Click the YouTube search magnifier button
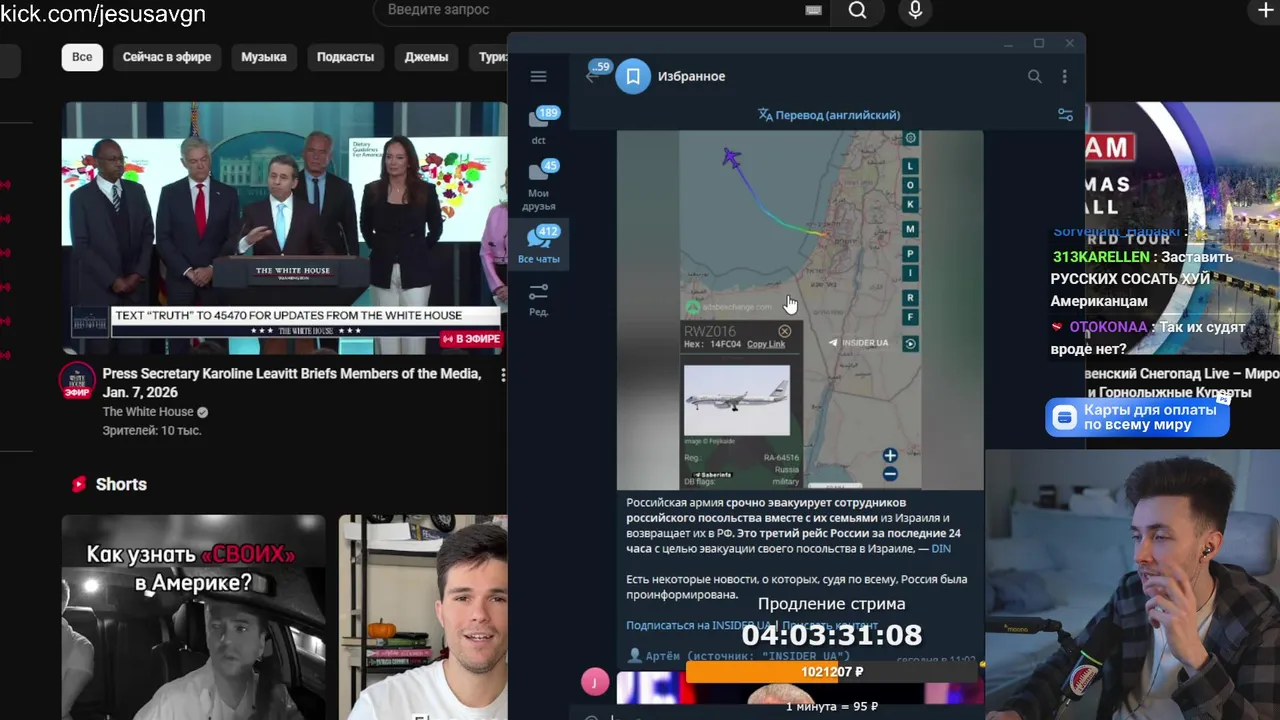Image resolution: width=1280 pixels, height=720 pixels. [857, 10]
